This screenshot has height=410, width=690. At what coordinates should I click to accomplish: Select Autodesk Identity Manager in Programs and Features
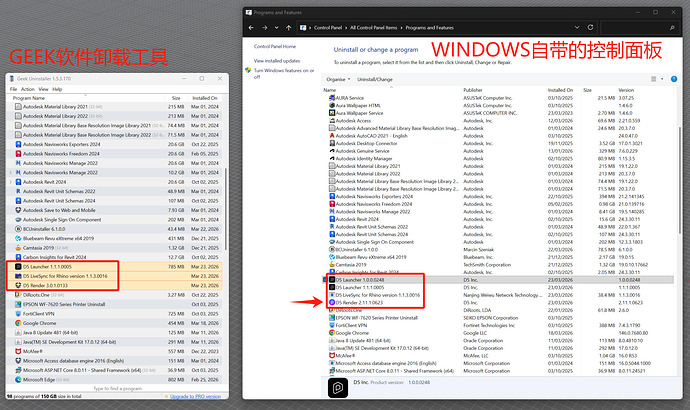[x=498, y=158]
